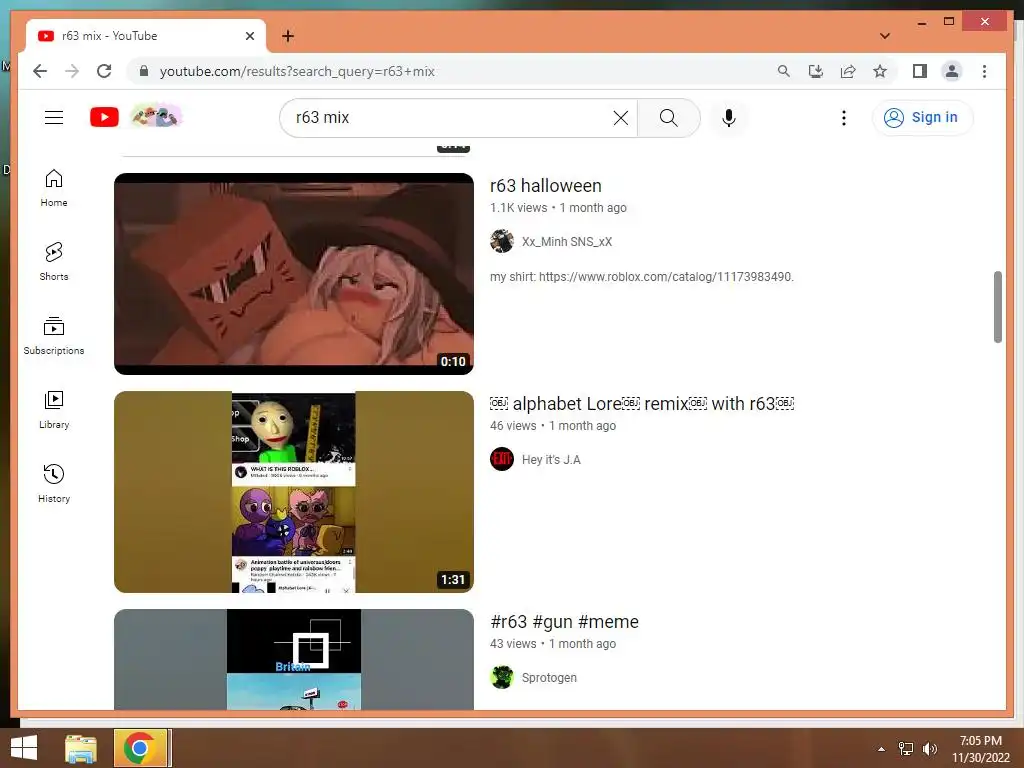Click the network tray icon

906,749
